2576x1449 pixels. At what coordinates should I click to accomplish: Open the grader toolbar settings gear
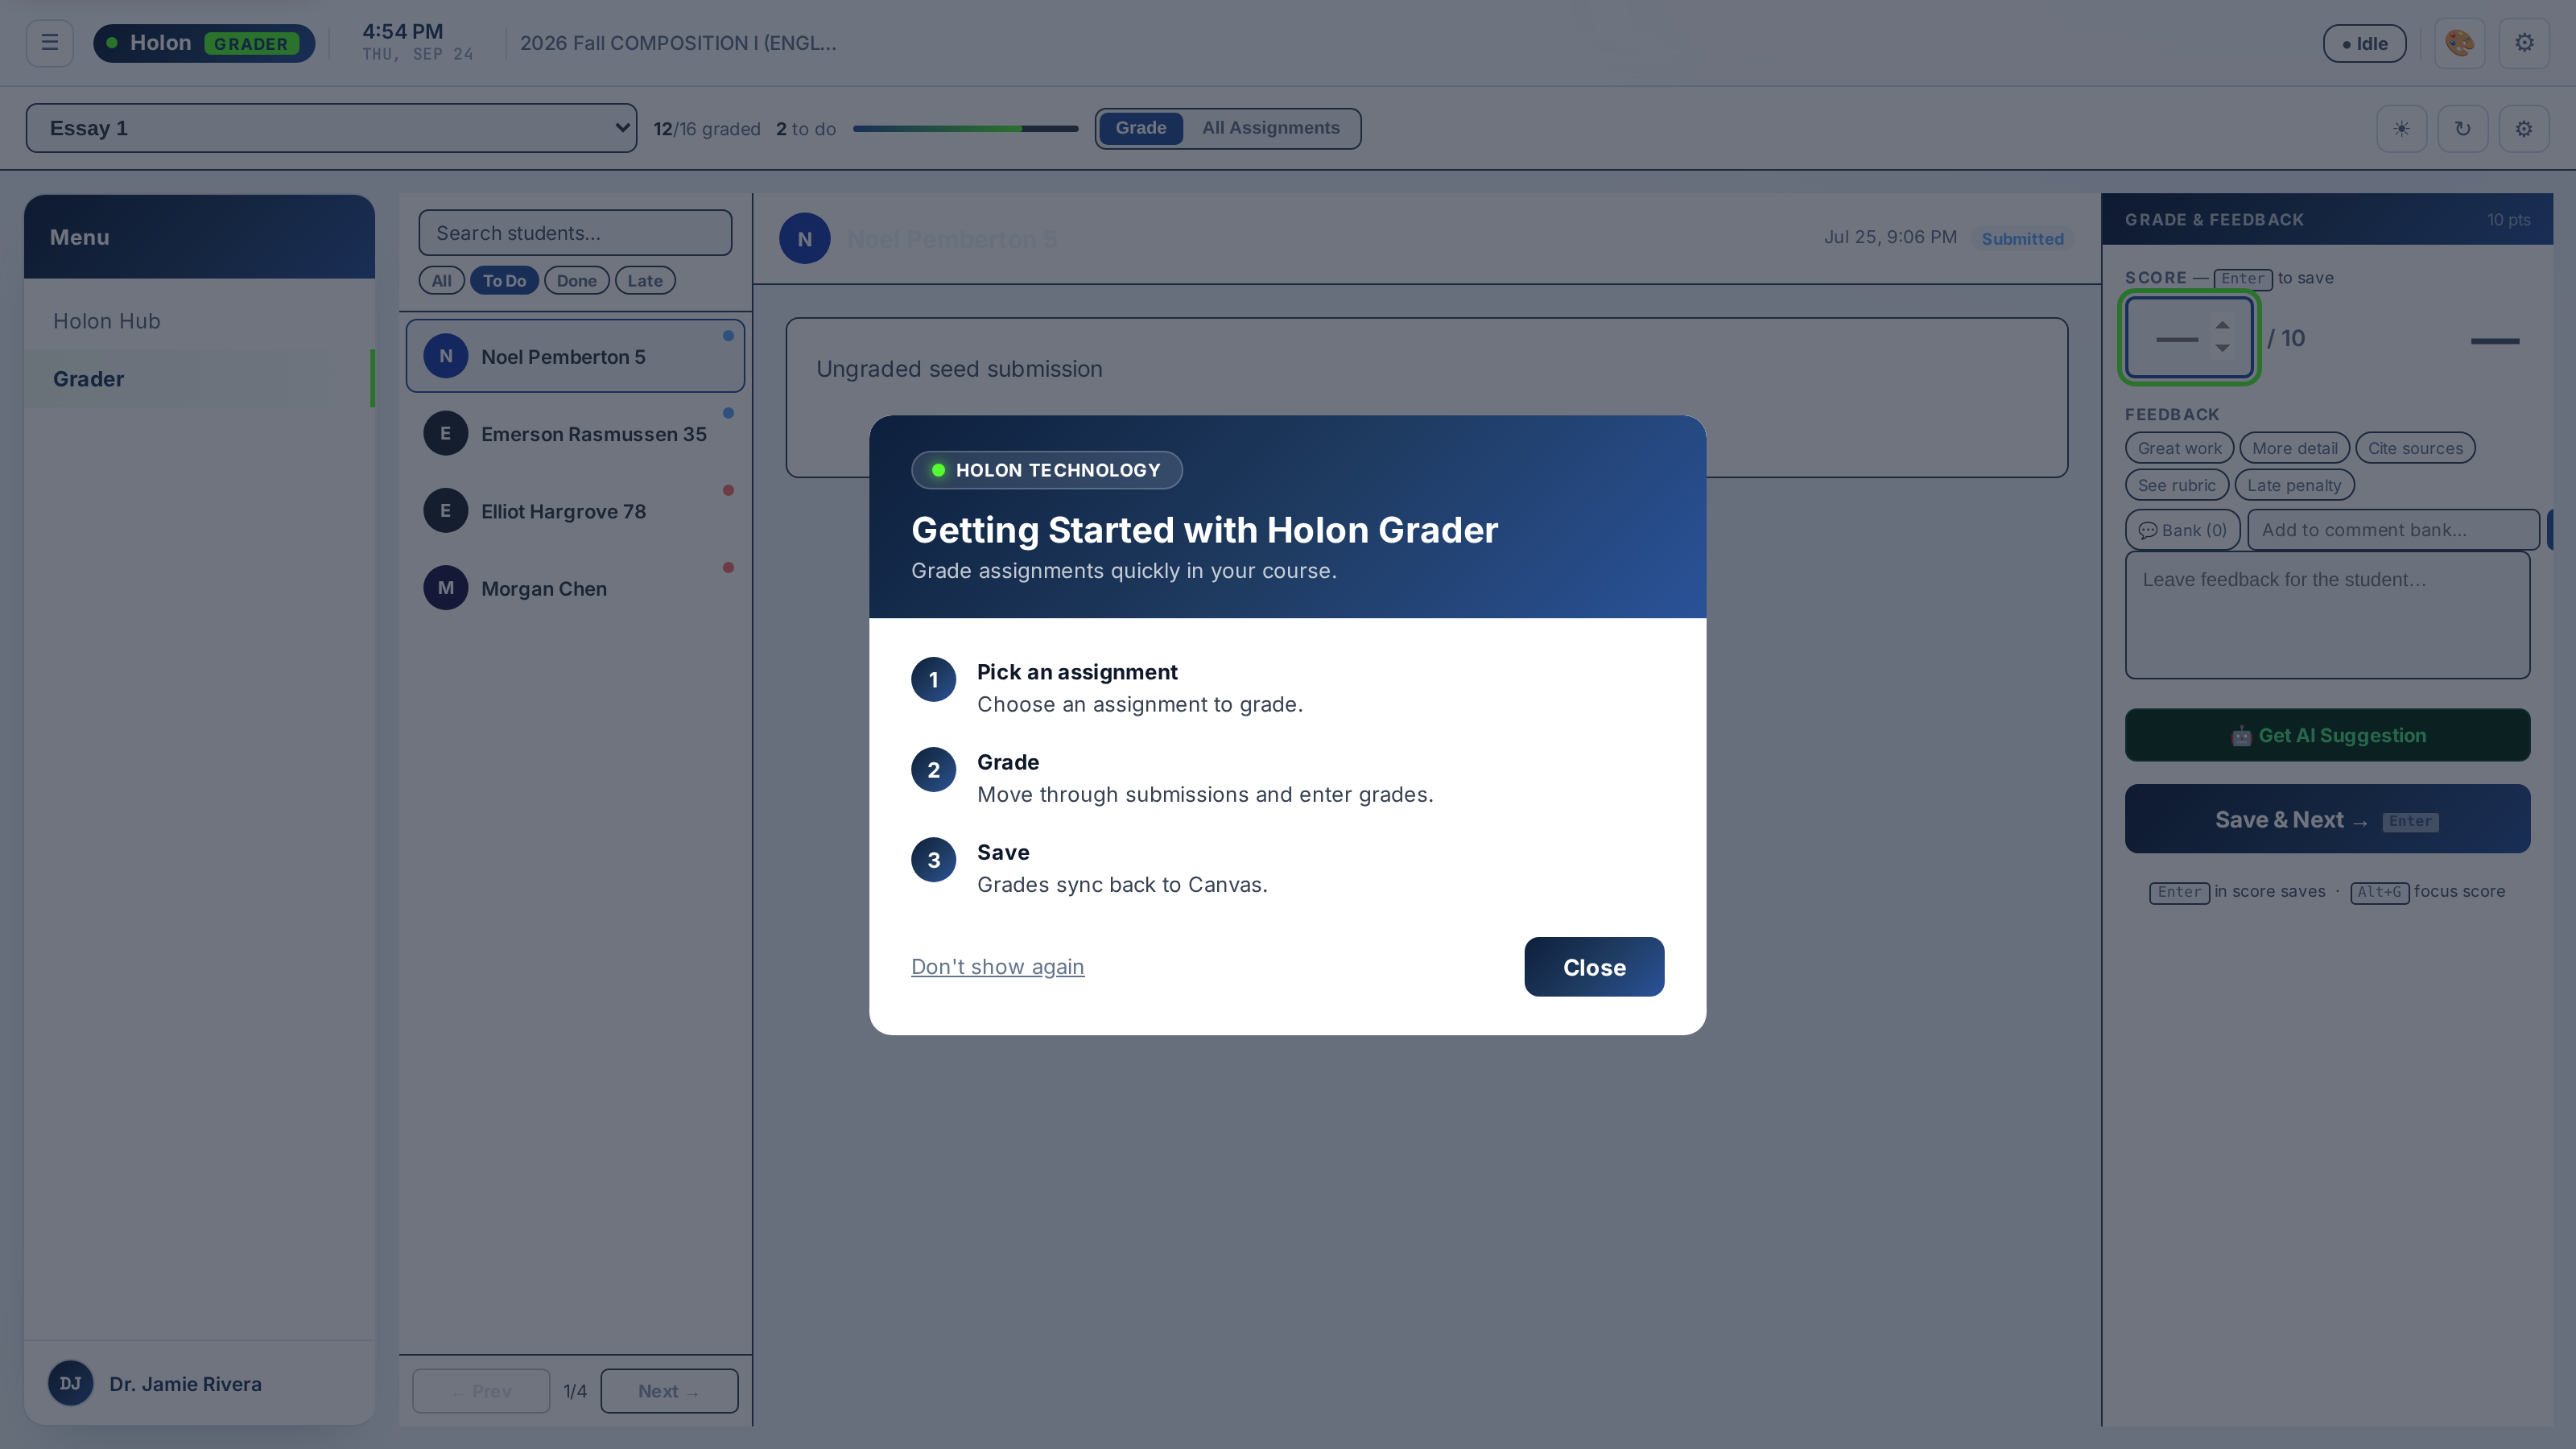tap(2523, 129)
